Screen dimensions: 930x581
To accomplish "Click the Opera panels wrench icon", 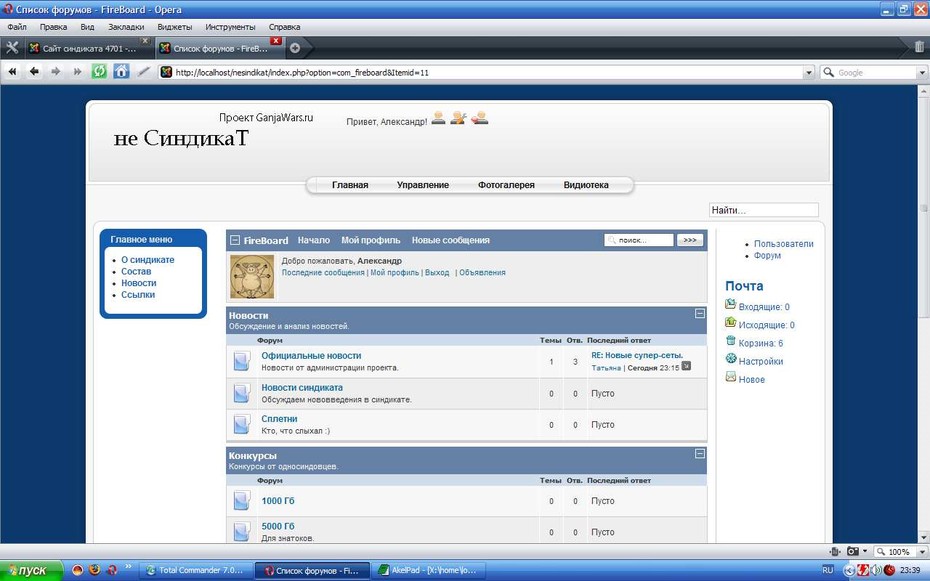I will click(12, 48).
